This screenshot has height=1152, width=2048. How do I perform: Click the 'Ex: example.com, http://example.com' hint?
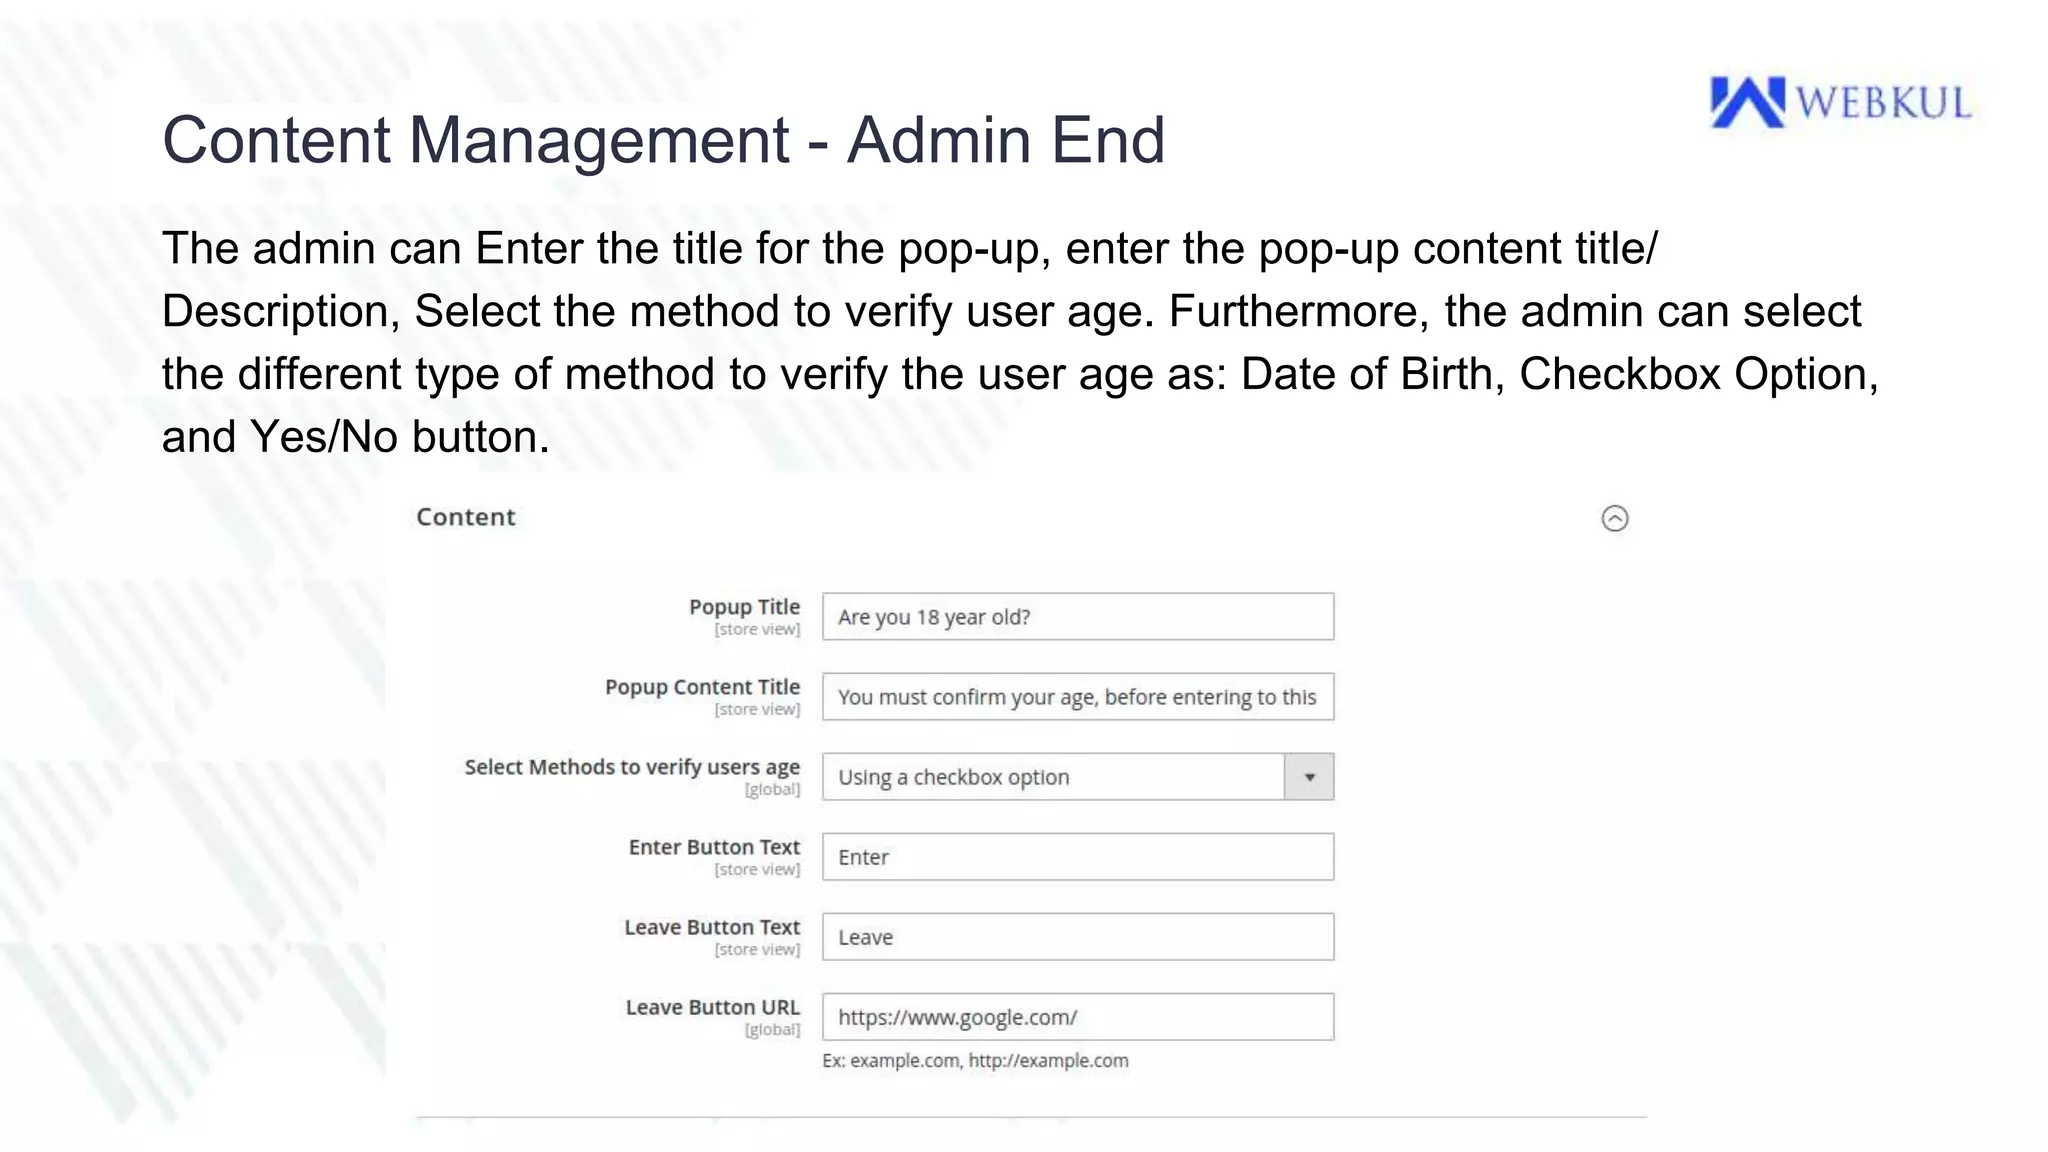pyautogui.click(x=975, y=1061)
